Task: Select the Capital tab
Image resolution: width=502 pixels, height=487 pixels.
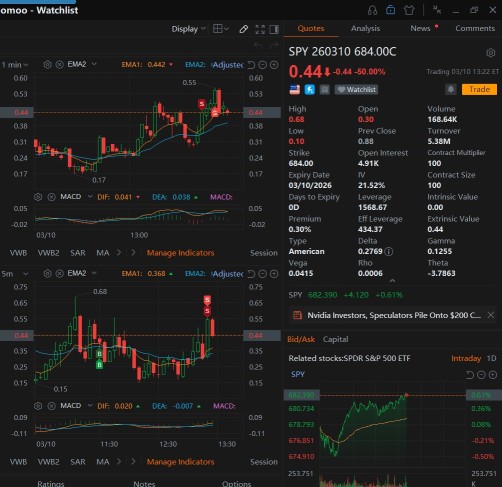Action: pyautogui.click(x=336, y=339)
